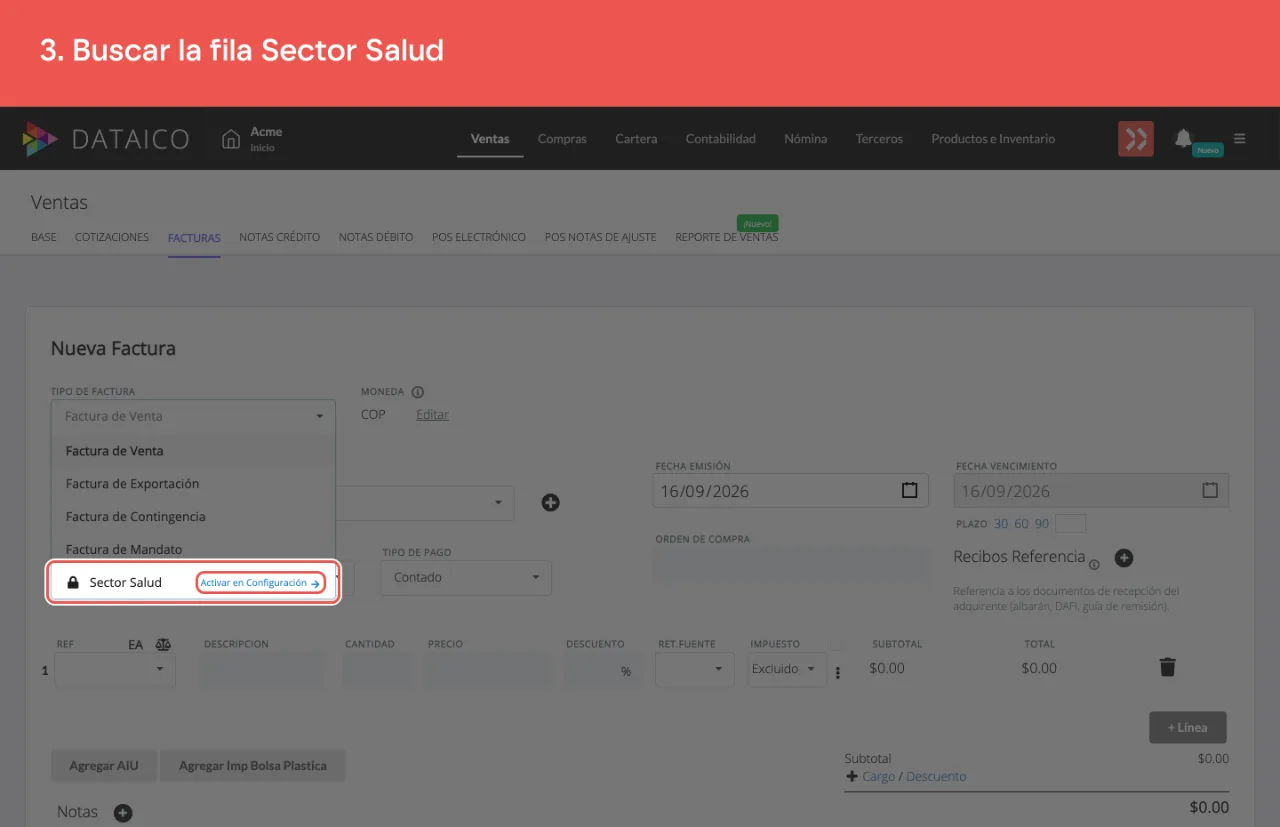Open the red double-arrow shortcut icon
The image size is (1280, 827).
click(1135, 139)
